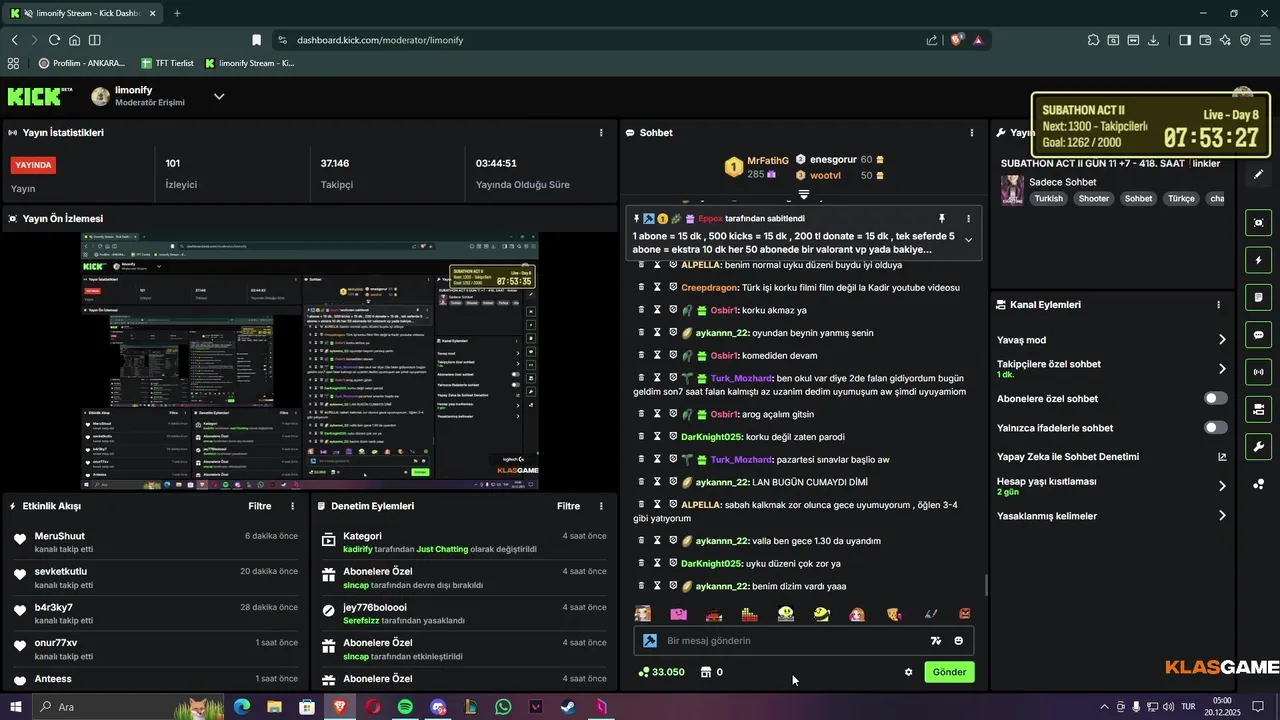Open Yapay Zeka ile Sohbet Denetimi external link
The height and width of the screenshot is (720, 1280).
pyautogui.click(x=1222, y=457)
